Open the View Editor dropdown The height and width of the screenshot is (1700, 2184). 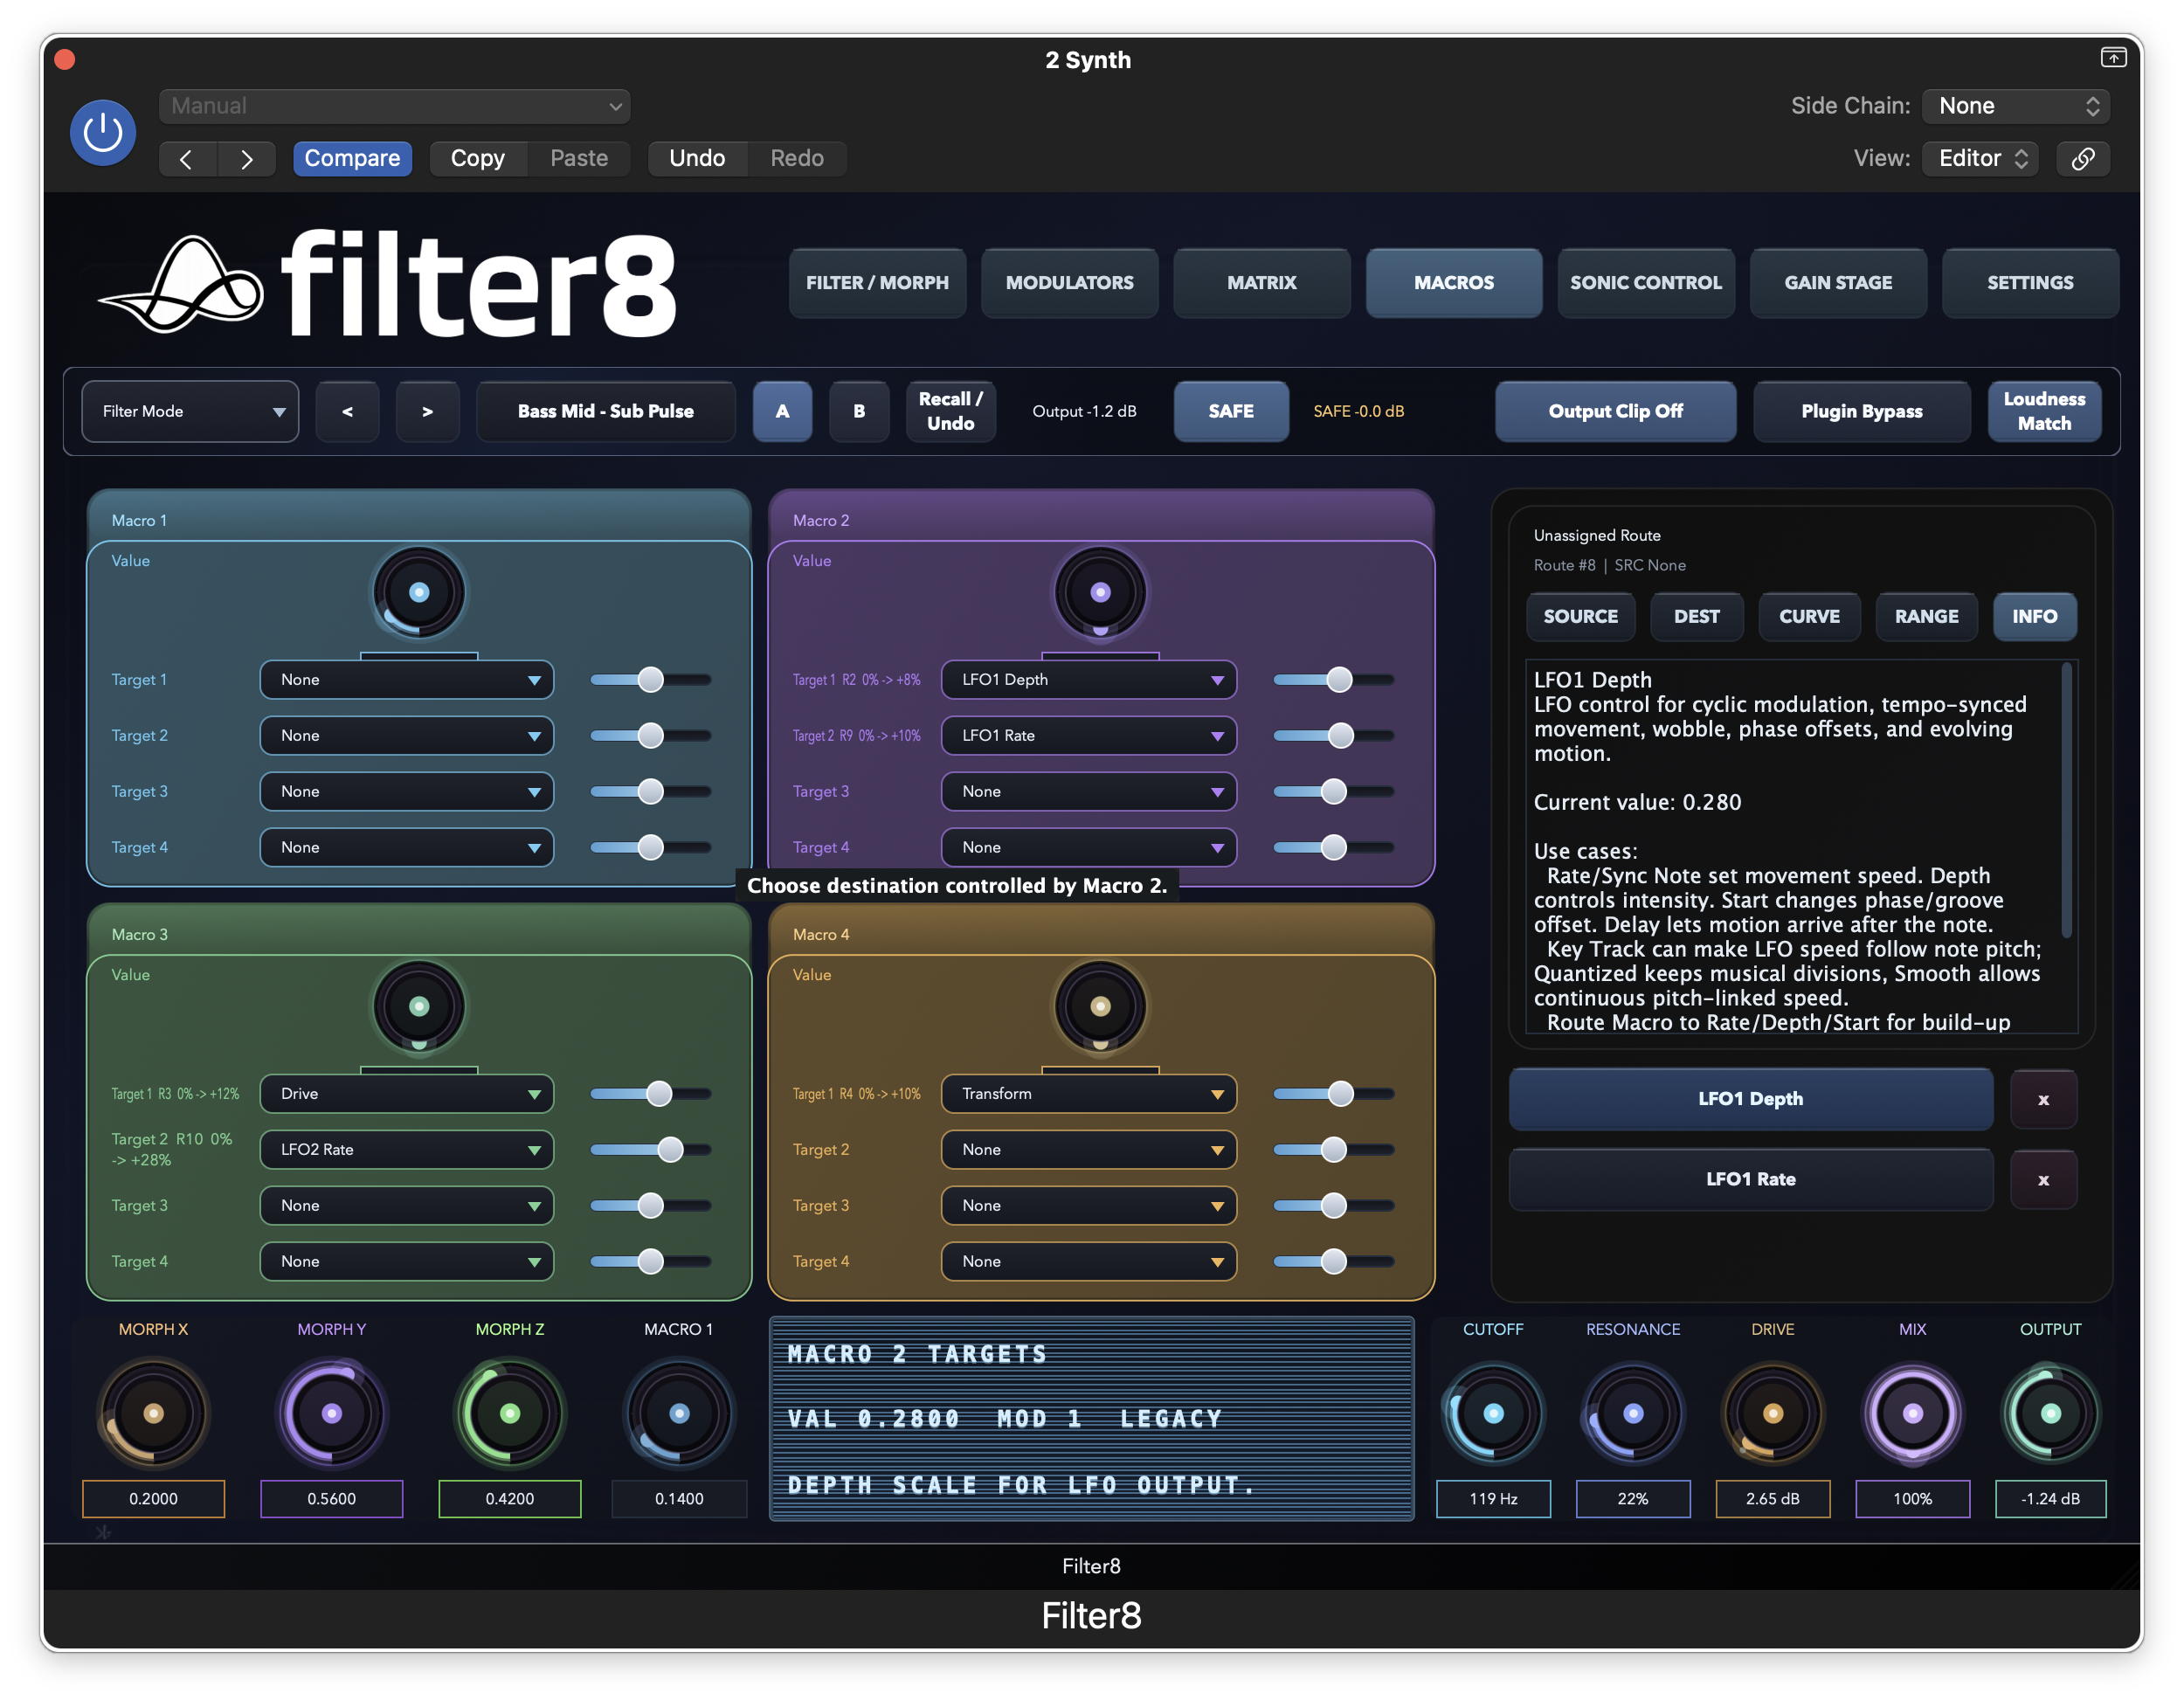(x=1980, y=158)
